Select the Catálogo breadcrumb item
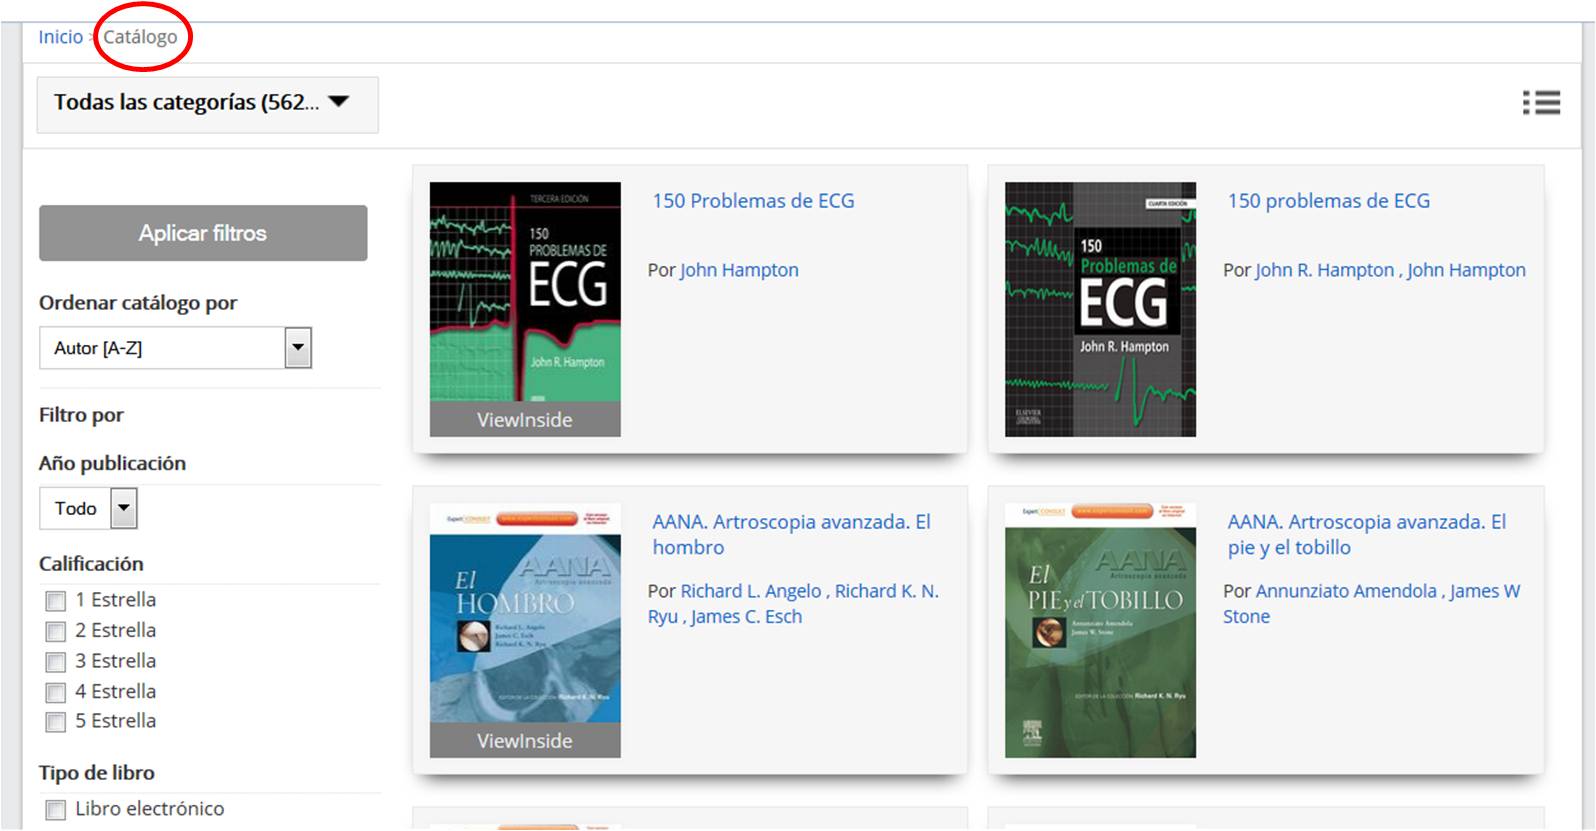 point(140,37)
